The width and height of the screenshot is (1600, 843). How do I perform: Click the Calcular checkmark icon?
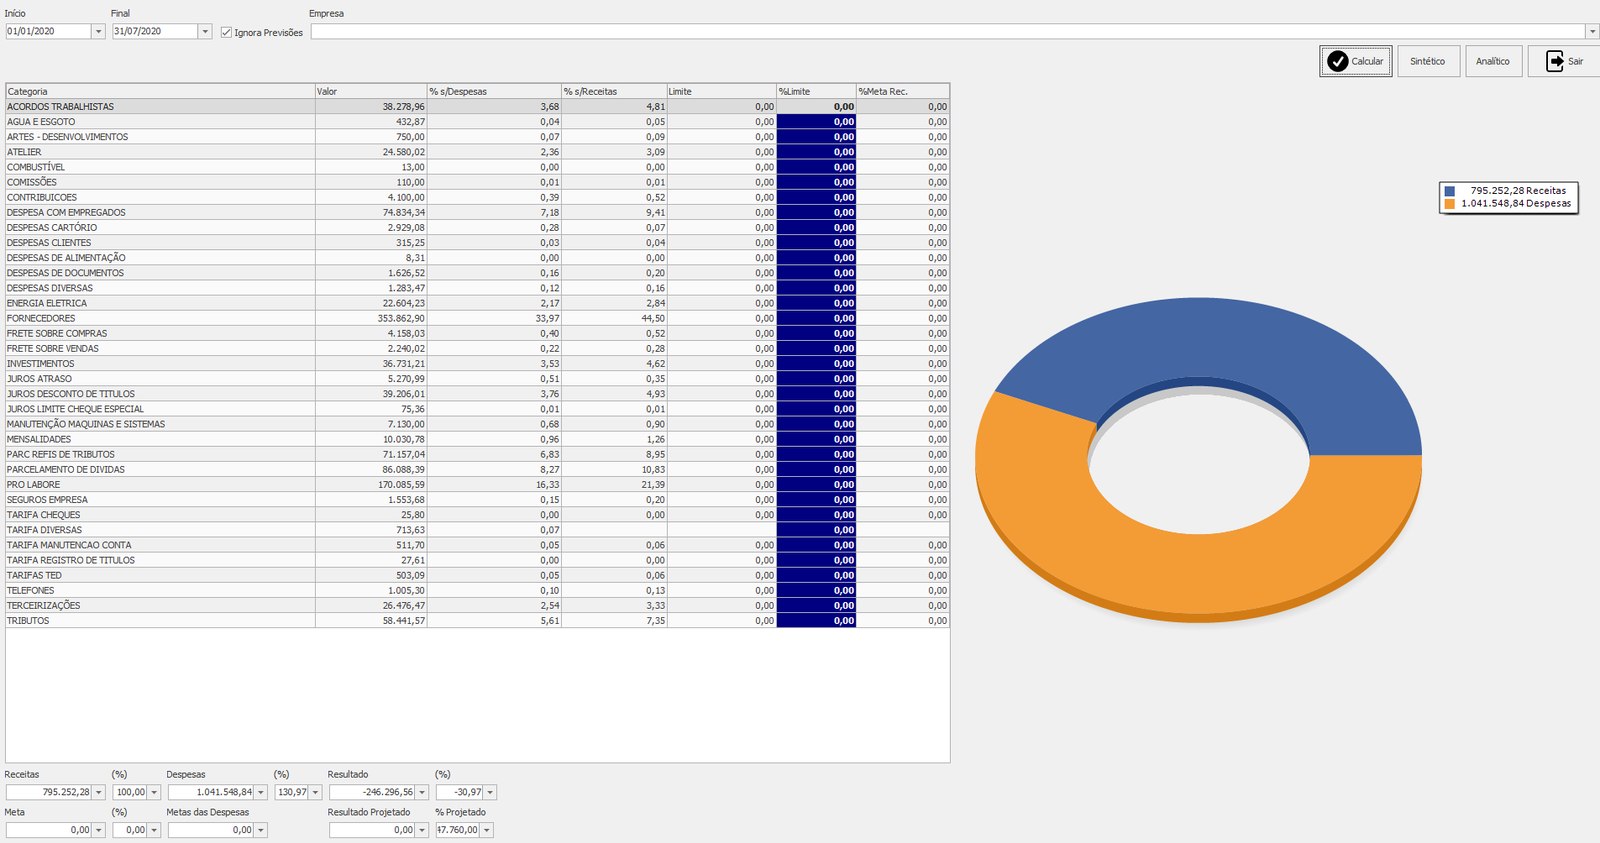(x=1337, y=61)
